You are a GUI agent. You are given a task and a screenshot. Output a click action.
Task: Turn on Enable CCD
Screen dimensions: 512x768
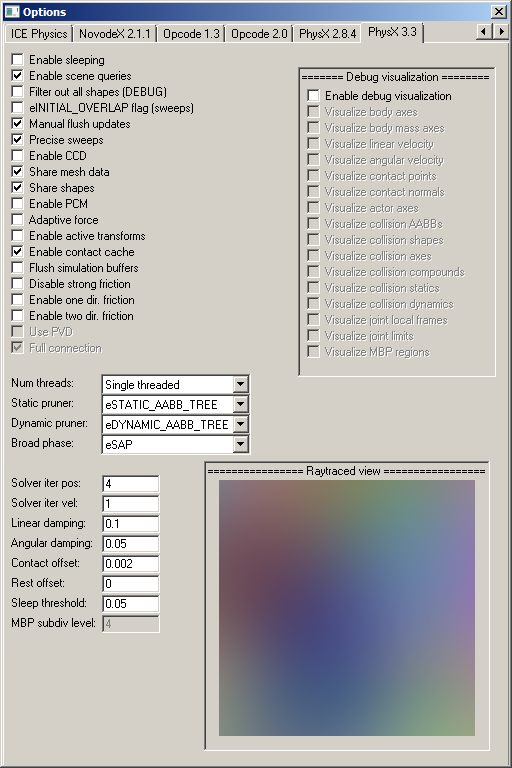(18, 156)
